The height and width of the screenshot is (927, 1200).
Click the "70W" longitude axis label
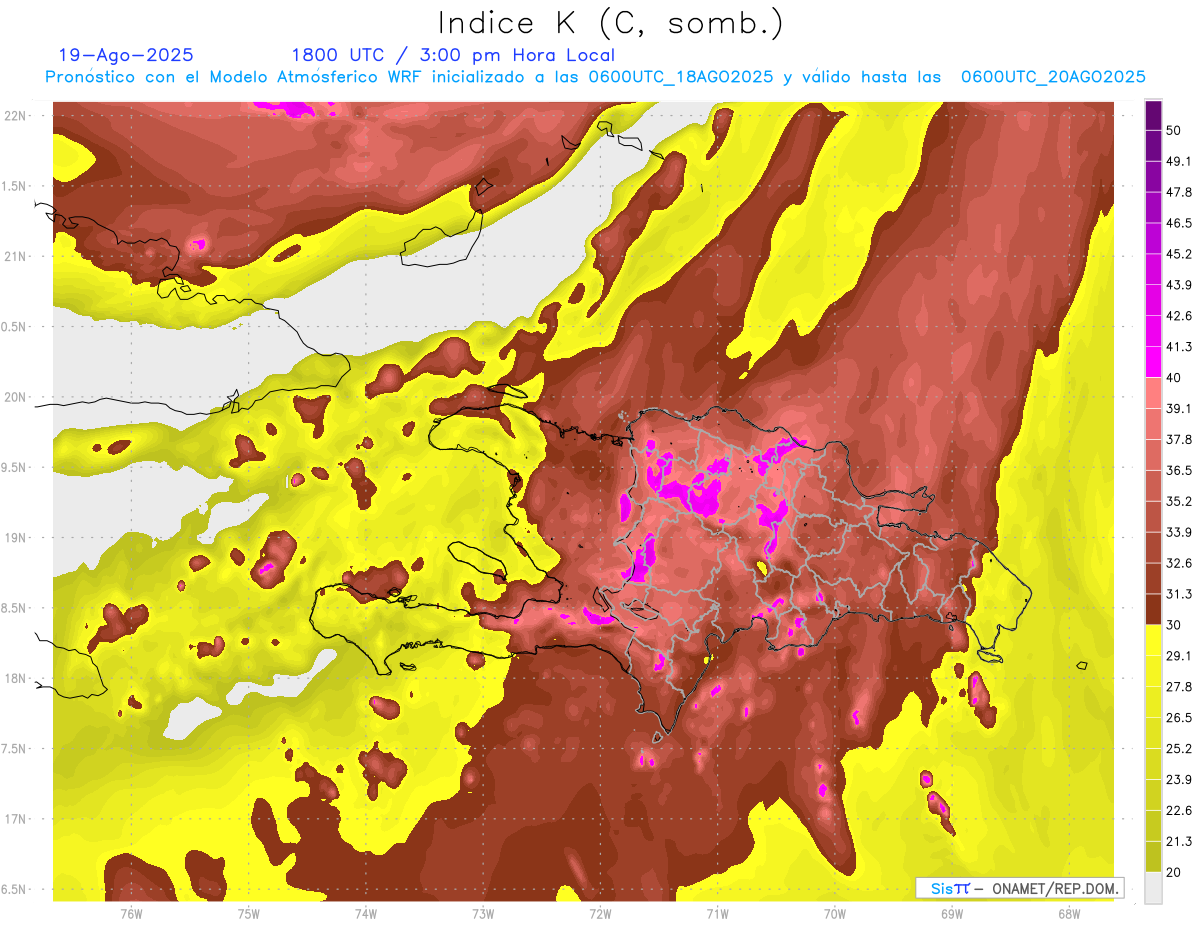835,914
